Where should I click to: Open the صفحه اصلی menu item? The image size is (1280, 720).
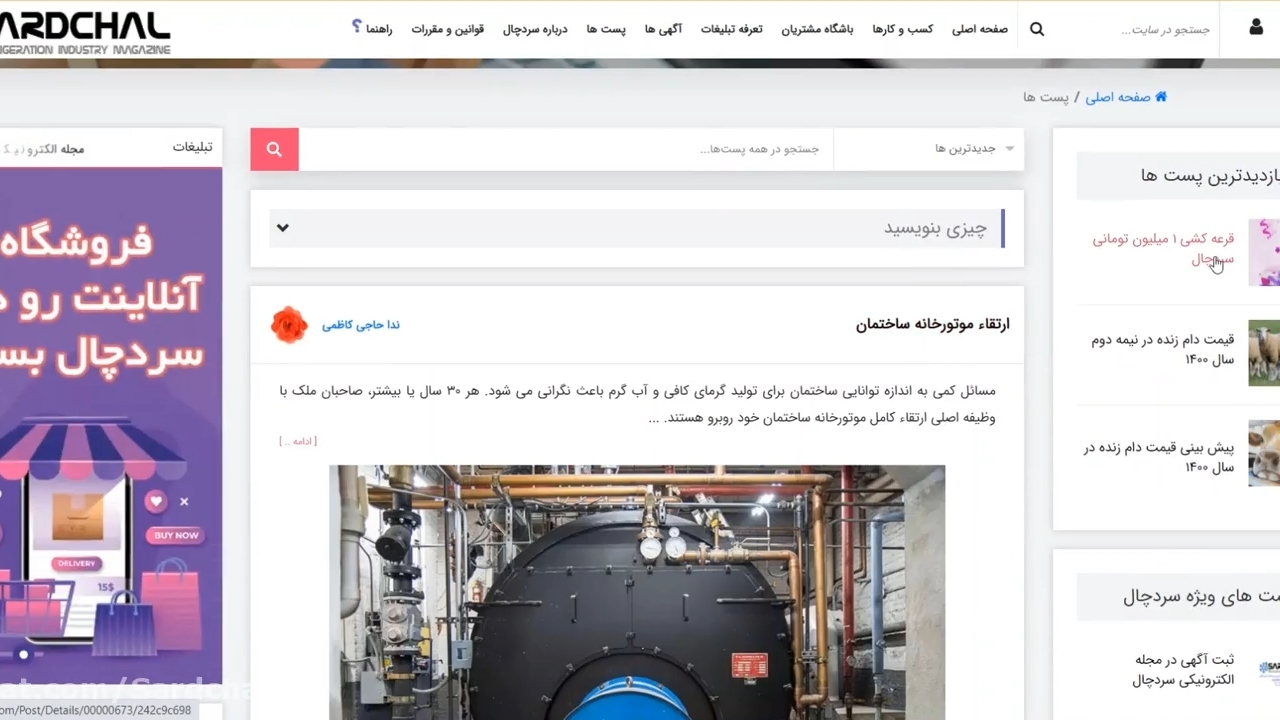click(x=979, y=29)
